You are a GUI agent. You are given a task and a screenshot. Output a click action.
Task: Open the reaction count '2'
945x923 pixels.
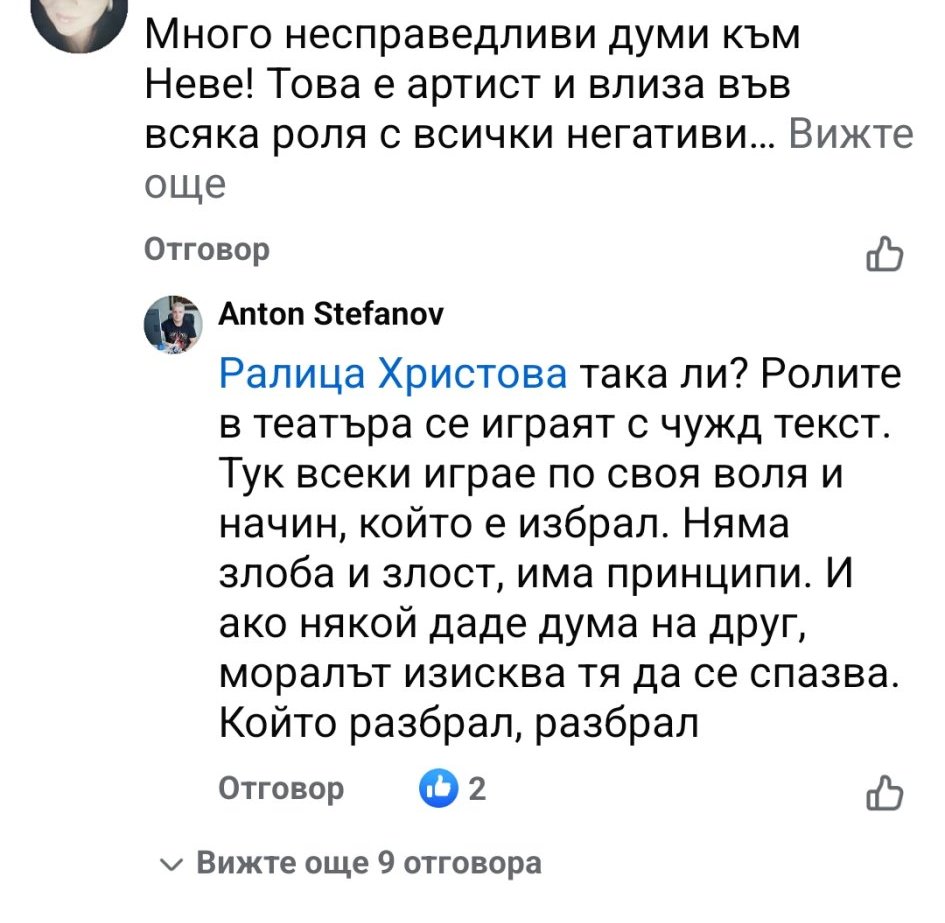pyautogui.click(x=477, y=790)
